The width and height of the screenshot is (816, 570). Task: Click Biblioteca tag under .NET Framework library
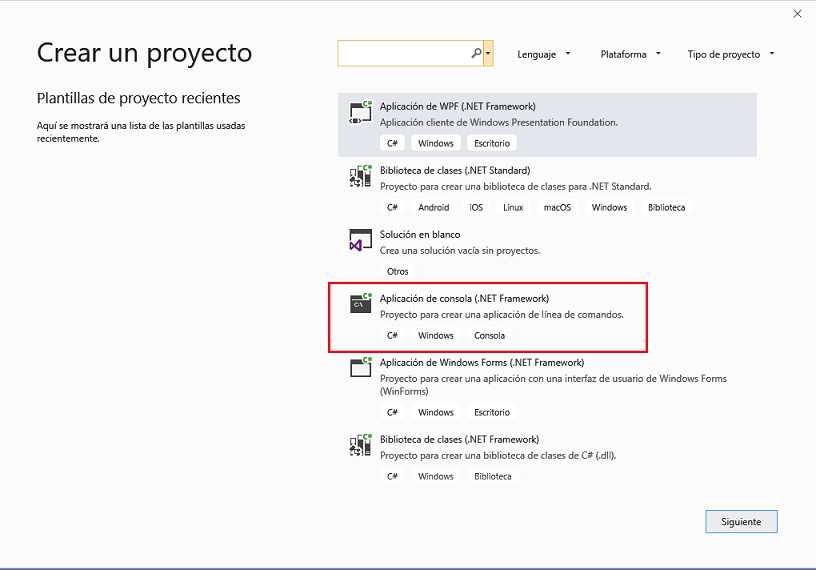click(493, 476)
